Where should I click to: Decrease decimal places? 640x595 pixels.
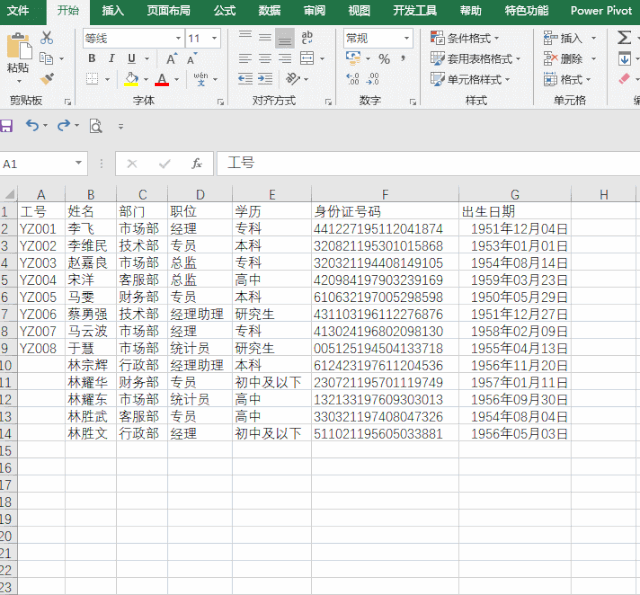tap(373, 79)
